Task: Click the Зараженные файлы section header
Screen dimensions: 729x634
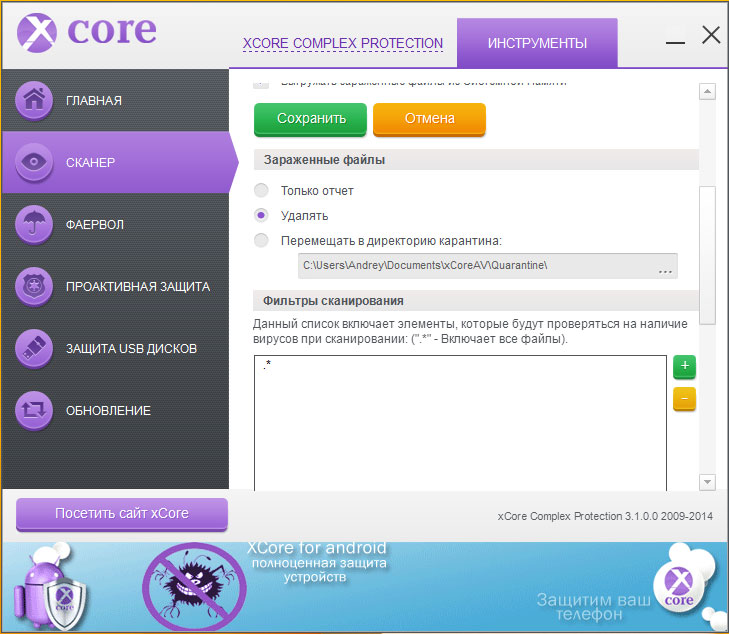Action: coord(476,160)
